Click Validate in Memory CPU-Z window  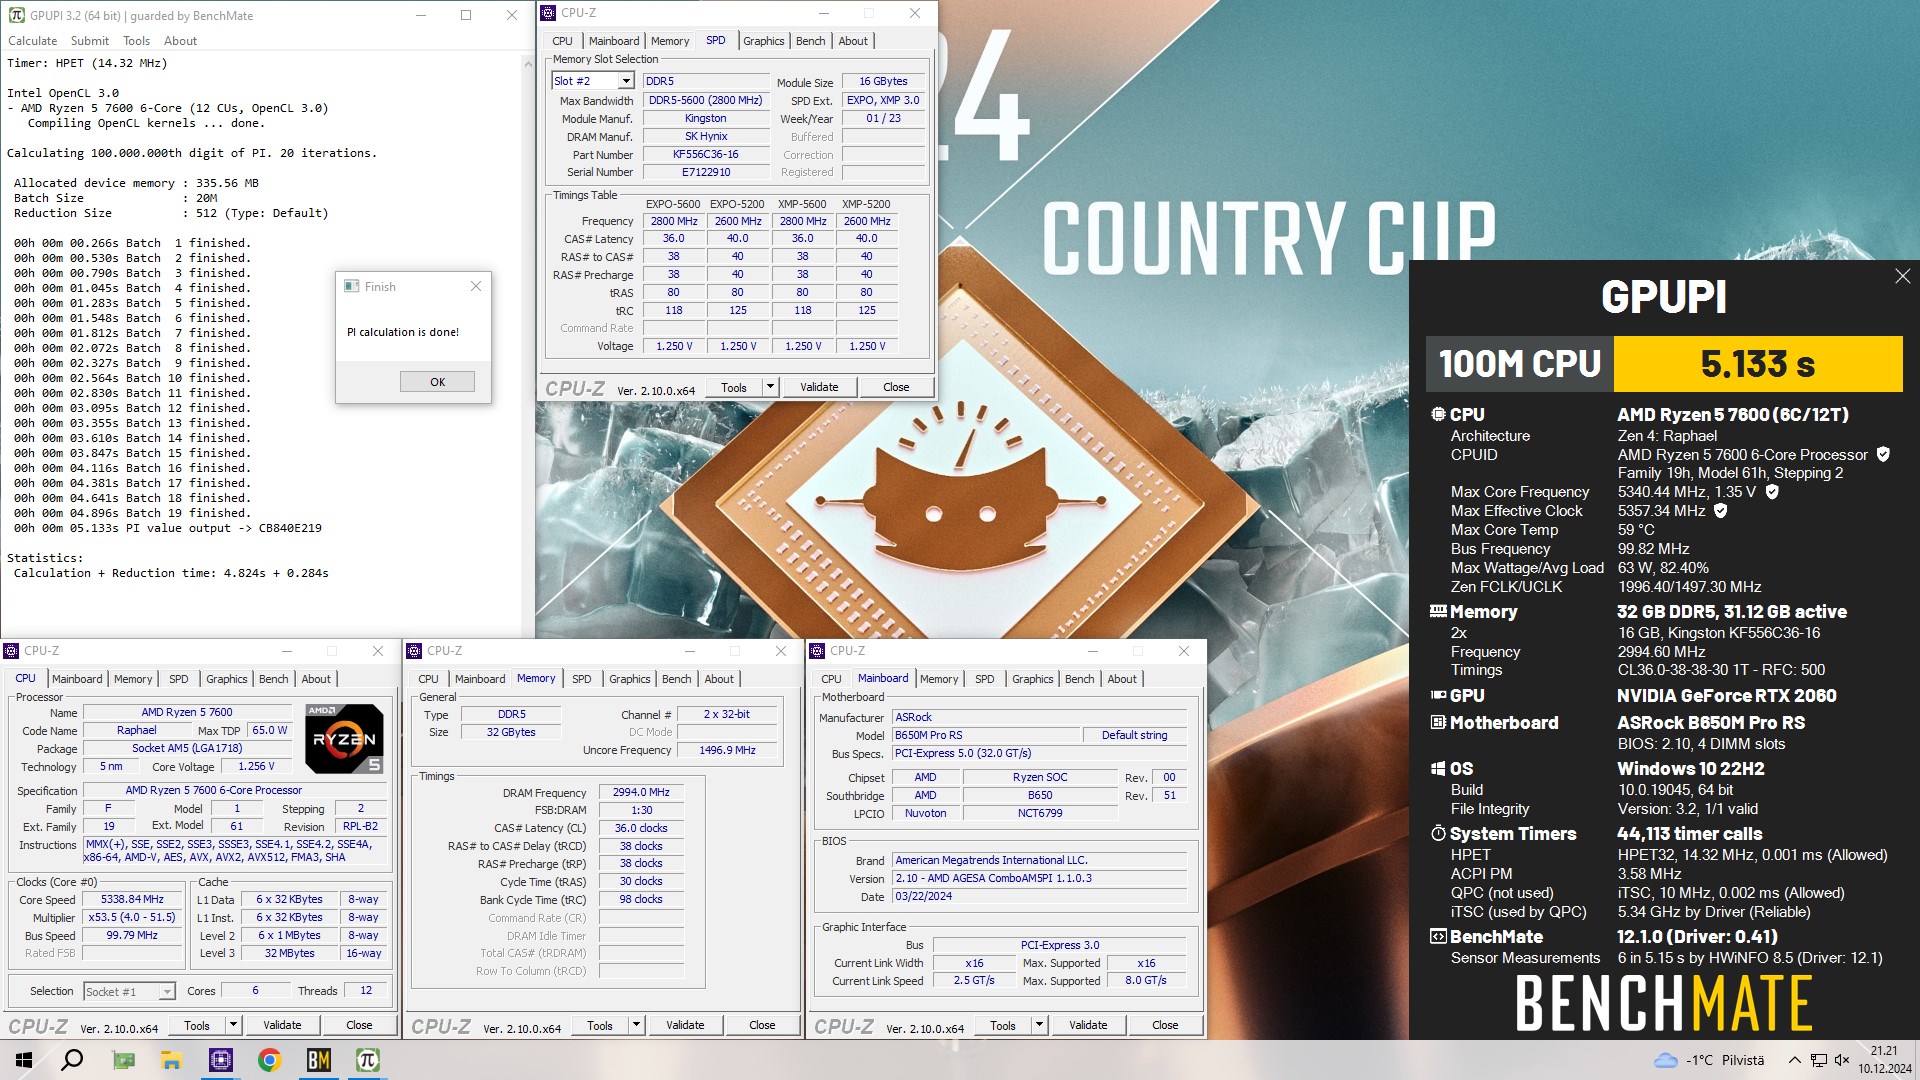tap(685, 1025)
